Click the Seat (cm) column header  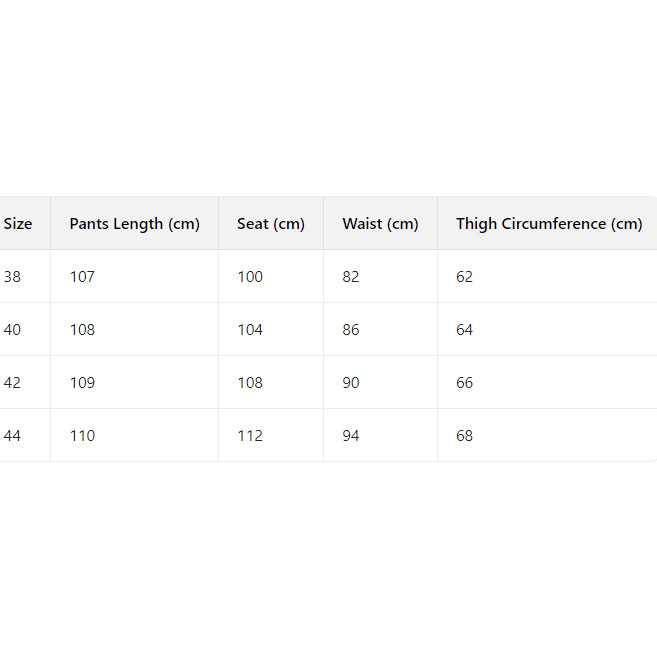[270, 224]
